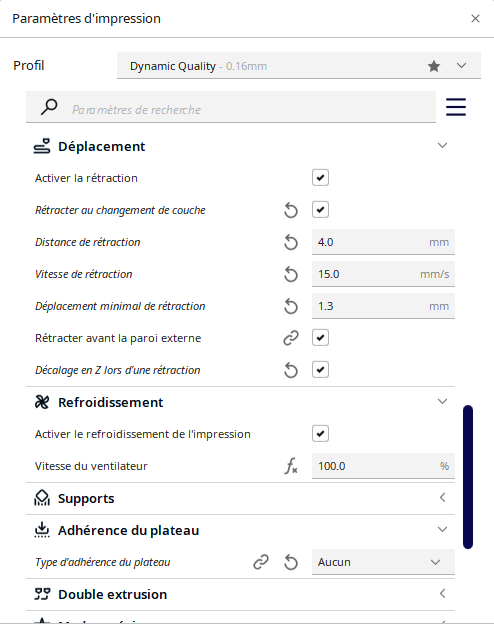
Task: Edit the Distance de rétraction 4.0 field
Action: click(383, 242)
